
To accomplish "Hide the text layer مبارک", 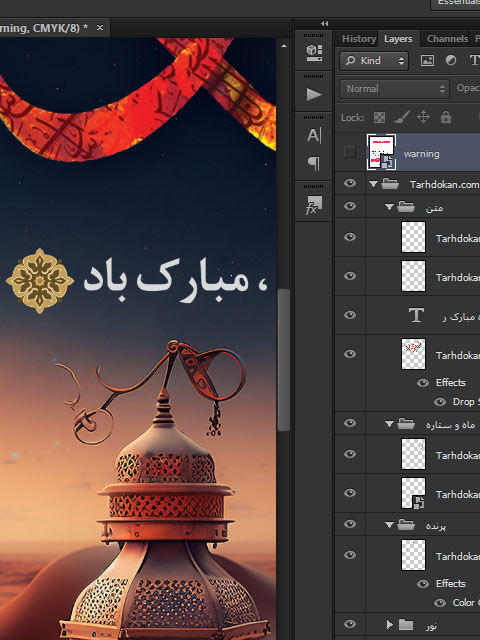I will pyautogui.click(x=350, y=315).
